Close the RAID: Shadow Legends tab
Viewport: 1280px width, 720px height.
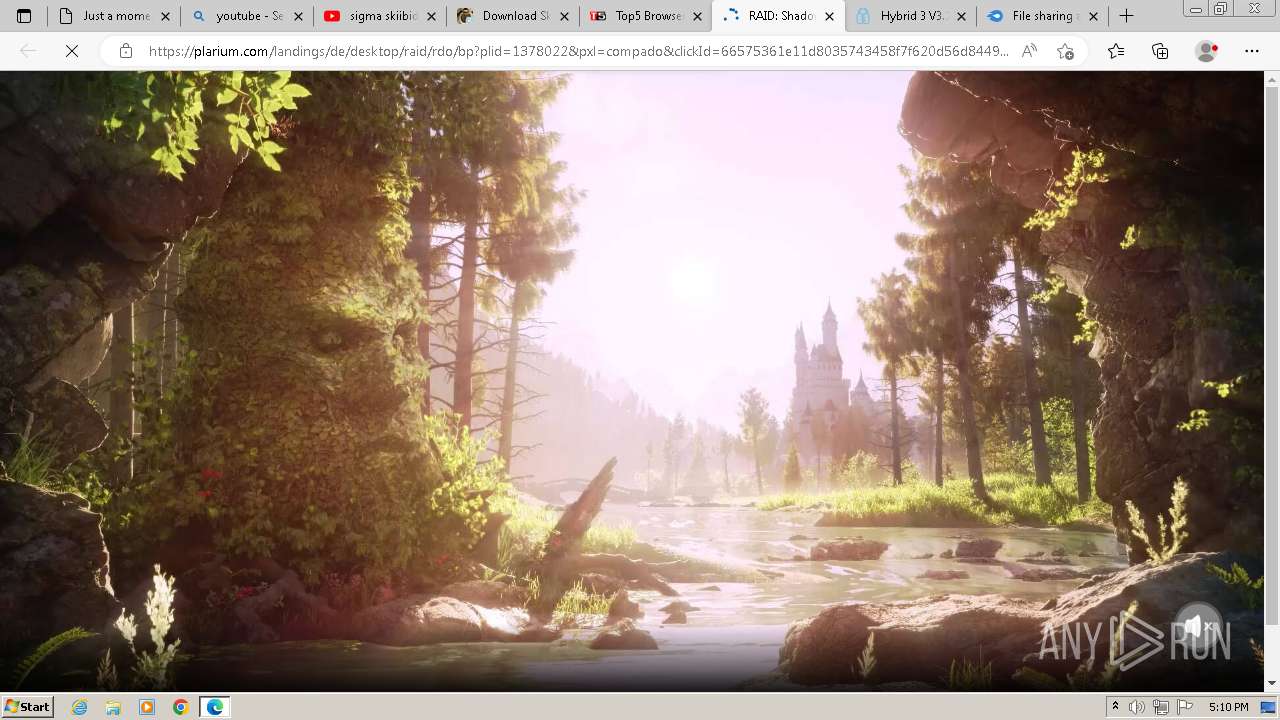829,16
